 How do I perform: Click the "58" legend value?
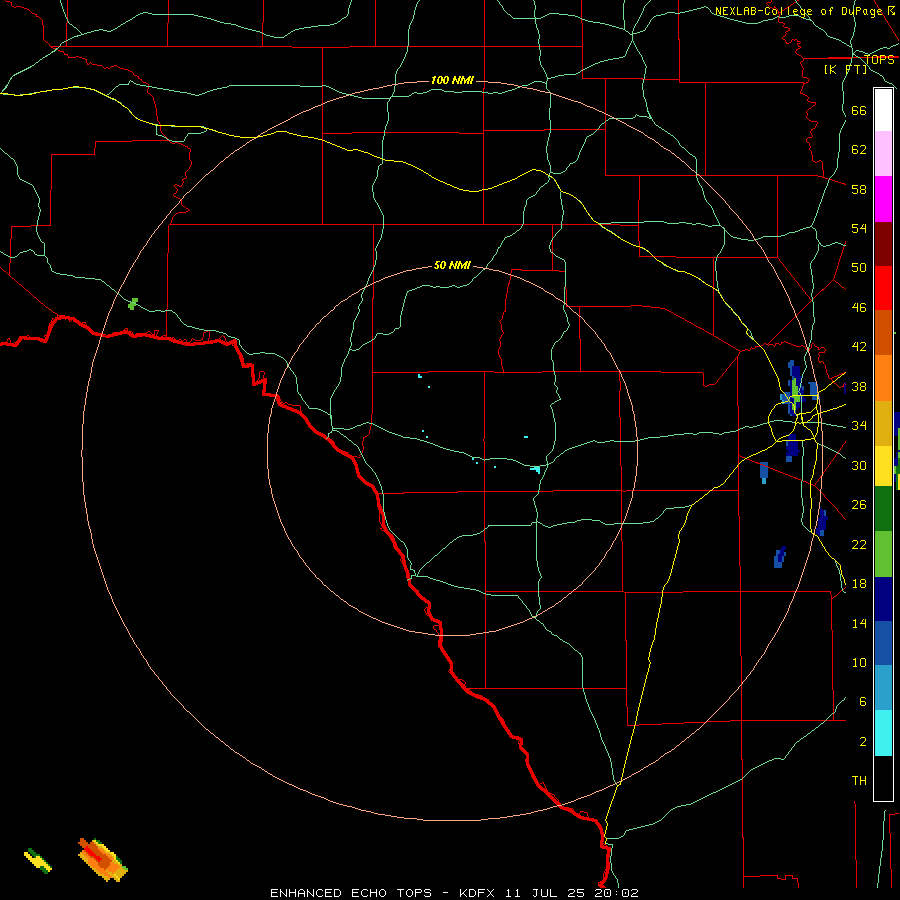(859, 189)
